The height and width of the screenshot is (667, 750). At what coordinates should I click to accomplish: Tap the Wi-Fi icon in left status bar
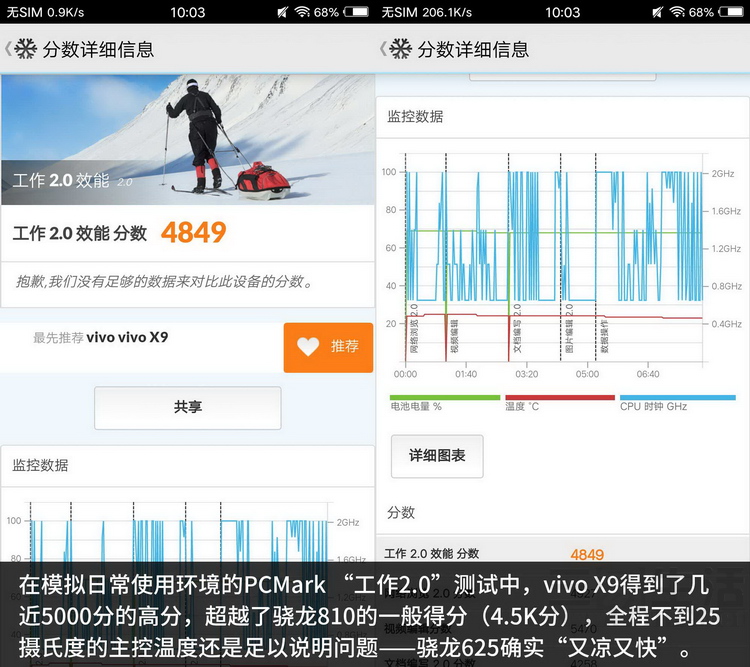click(302, 11)
